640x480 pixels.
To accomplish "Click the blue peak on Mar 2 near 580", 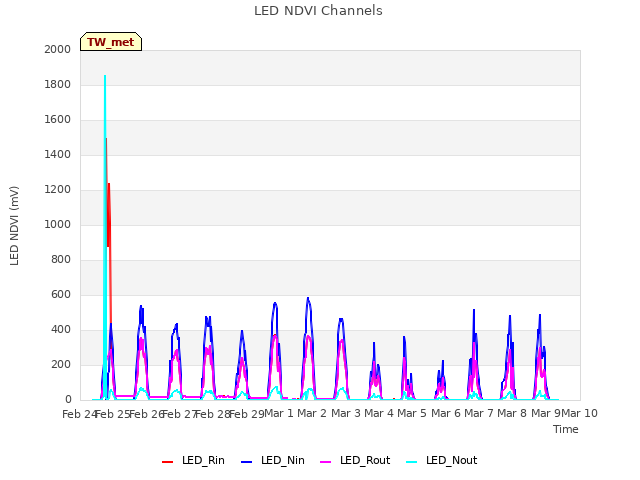I will tap(308, 299).
